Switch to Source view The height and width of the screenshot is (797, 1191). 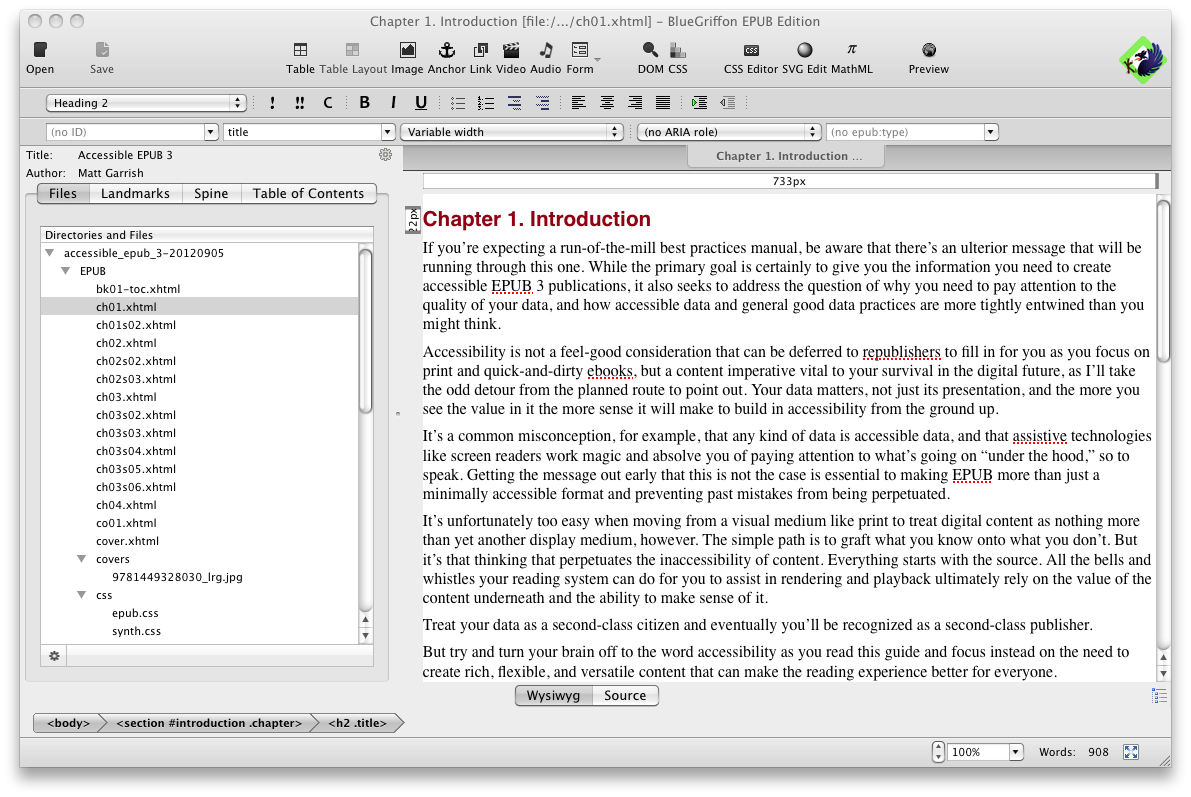[625, 695]
